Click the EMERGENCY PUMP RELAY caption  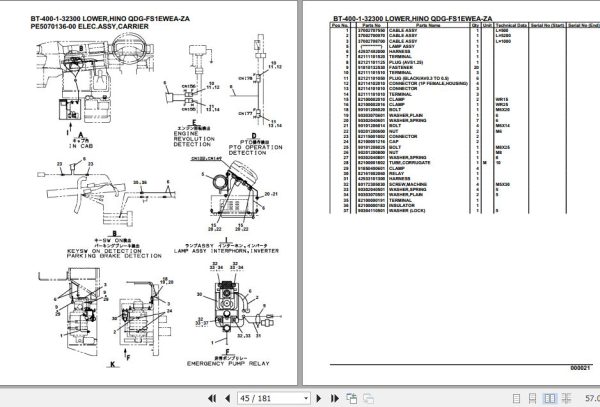click(228, 363)
